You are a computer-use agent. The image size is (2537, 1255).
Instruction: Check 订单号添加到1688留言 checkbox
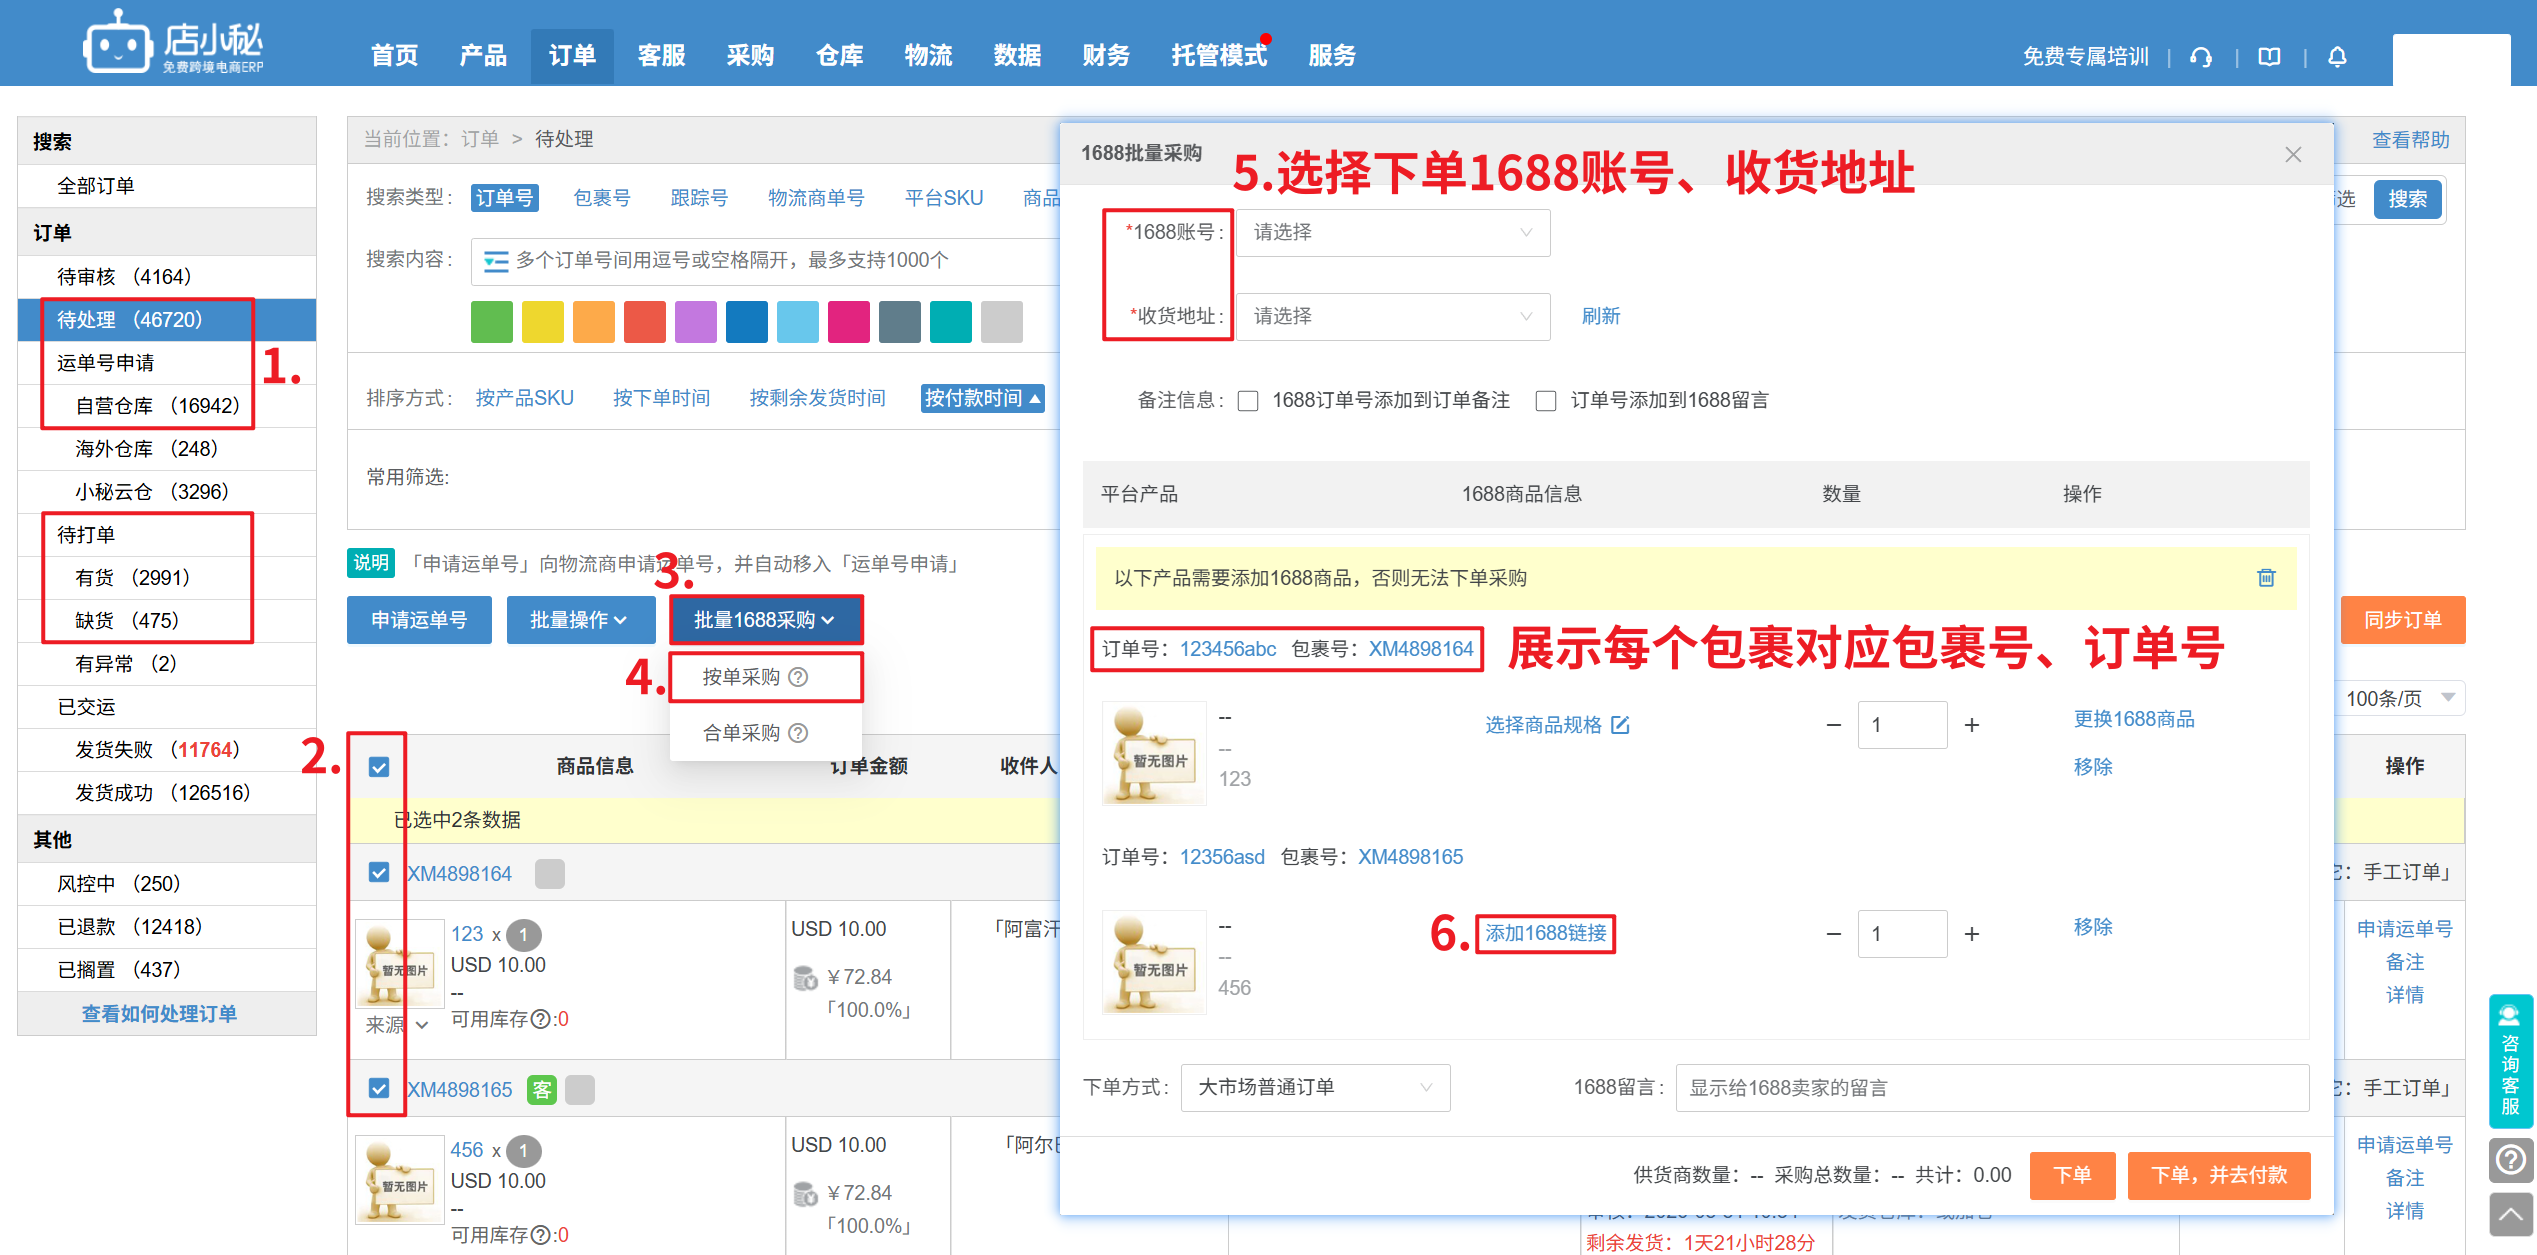(1546, 401)
